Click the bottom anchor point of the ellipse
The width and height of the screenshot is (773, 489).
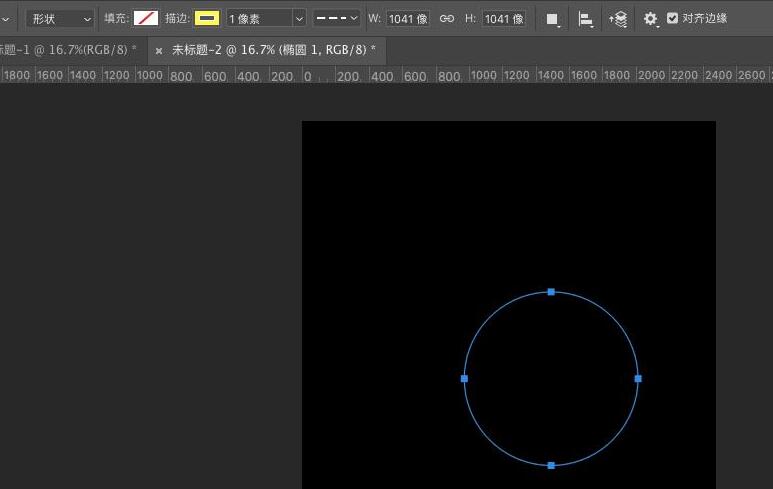[x=551, y=465]
